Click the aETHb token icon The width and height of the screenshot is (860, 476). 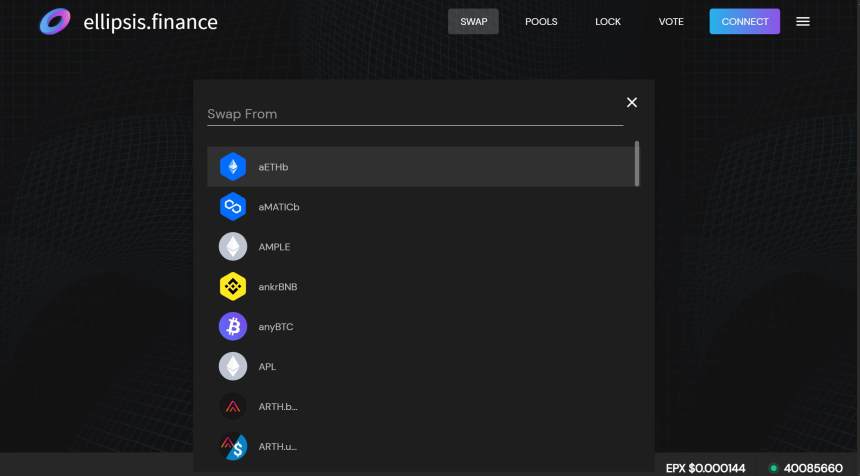pyautogui.click(x=233, y=167)
